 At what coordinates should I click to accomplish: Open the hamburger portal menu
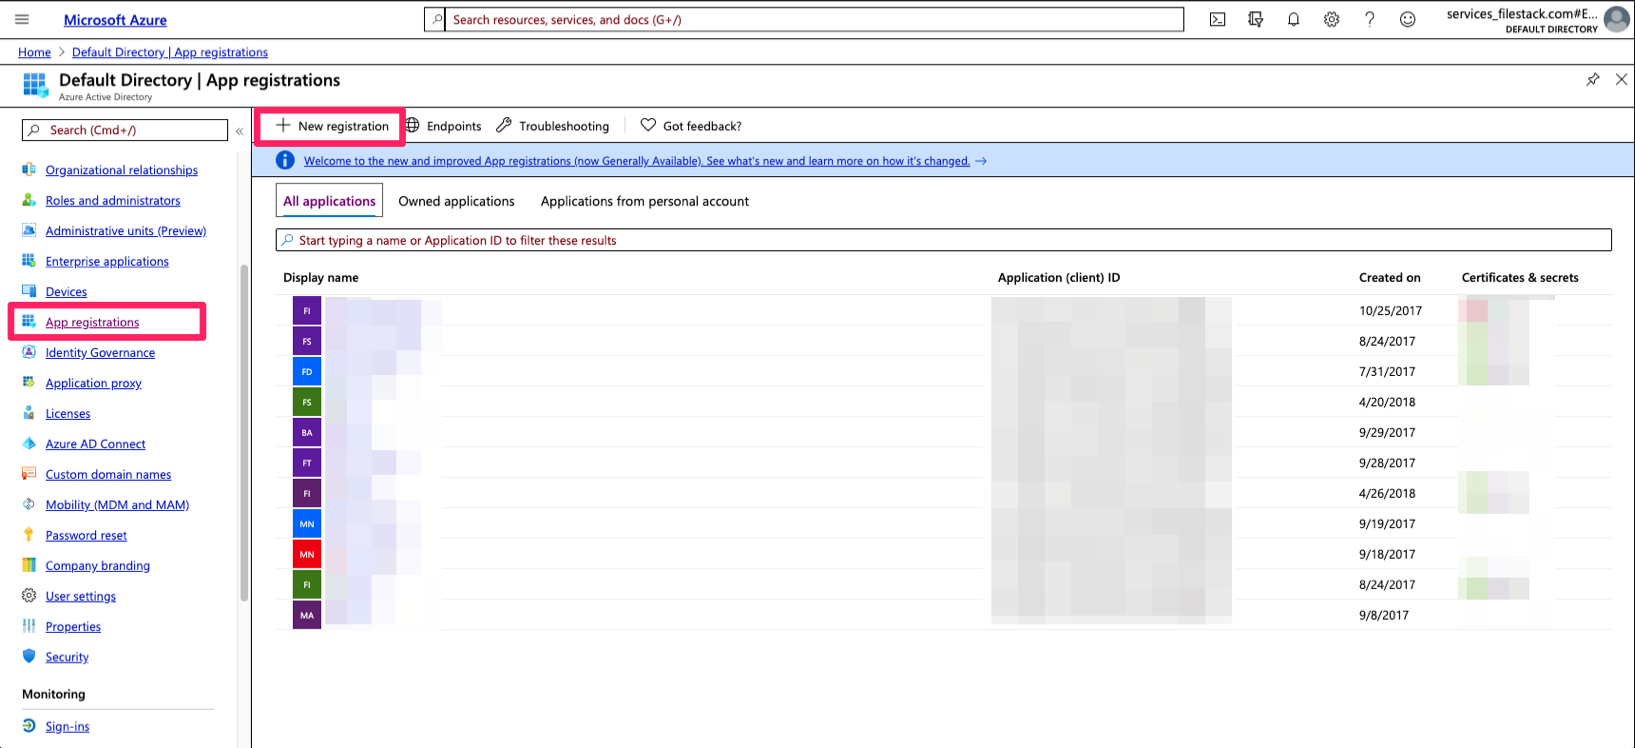(22, 19)
